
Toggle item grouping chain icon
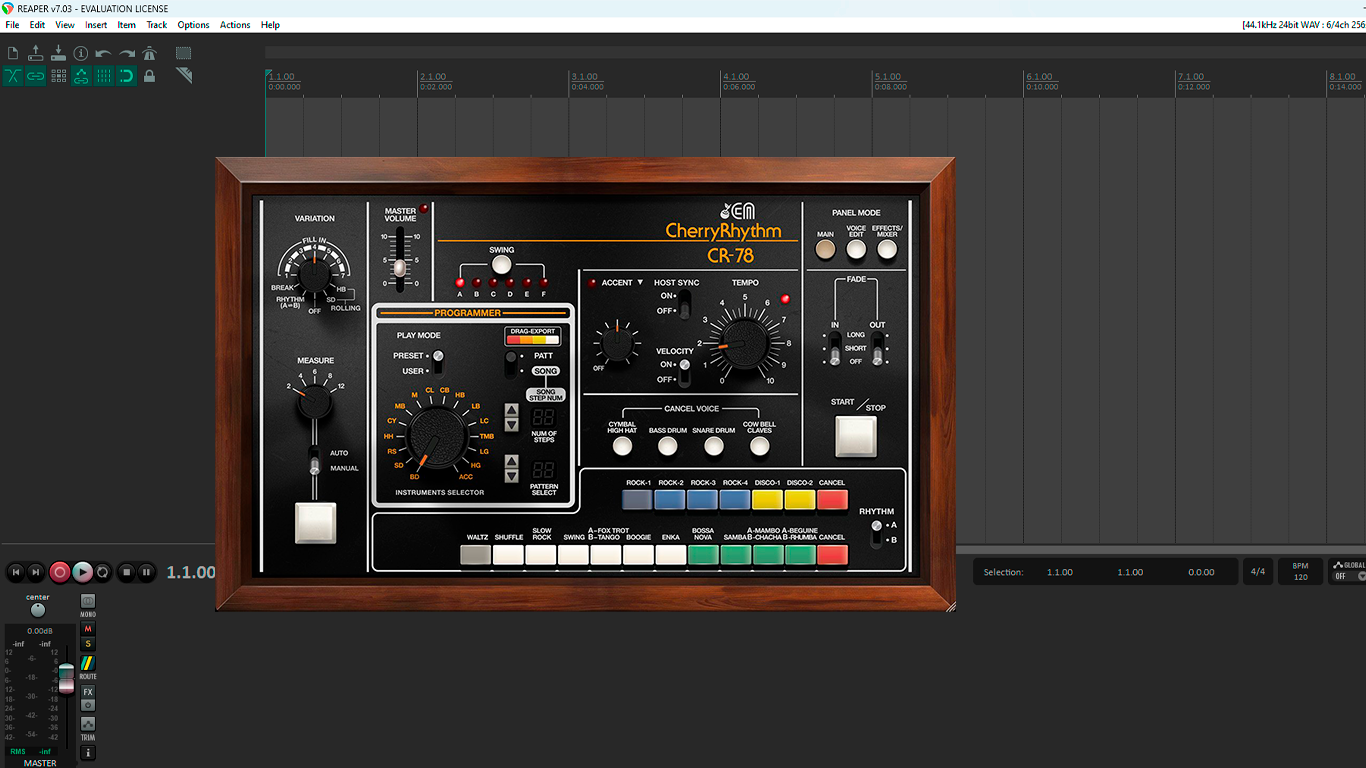pyautogui.click(x=35, y=76)
